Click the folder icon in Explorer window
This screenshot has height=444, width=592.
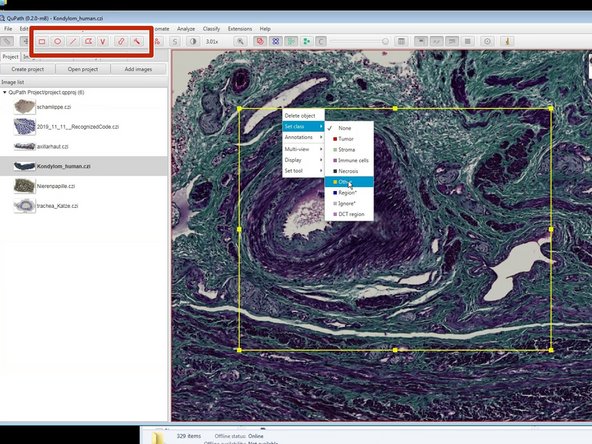click(159, 437)
